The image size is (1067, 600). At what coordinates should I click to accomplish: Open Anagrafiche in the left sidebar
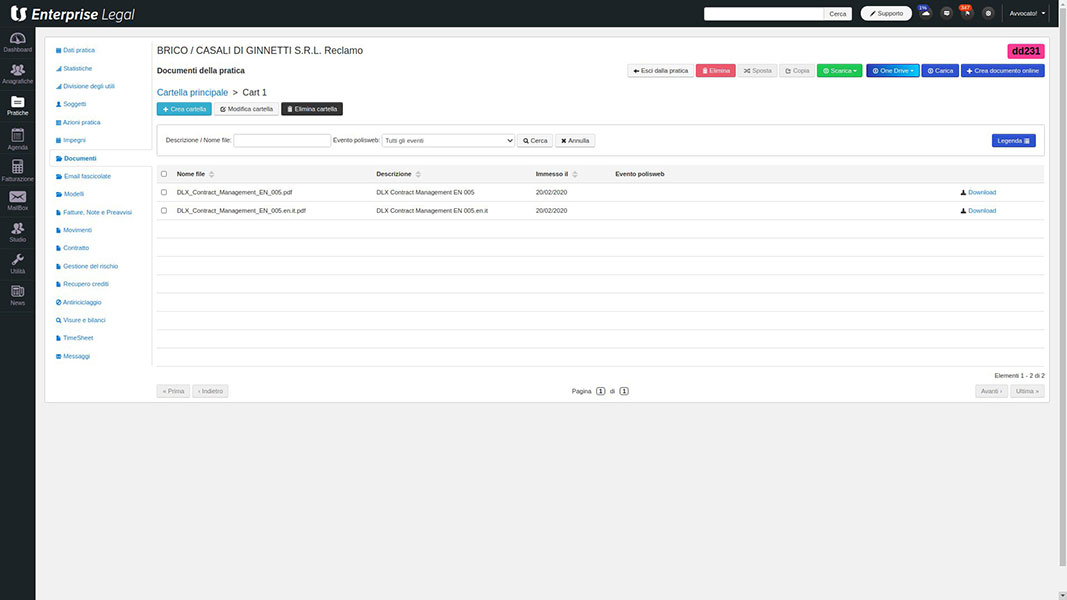coord(18,74)
